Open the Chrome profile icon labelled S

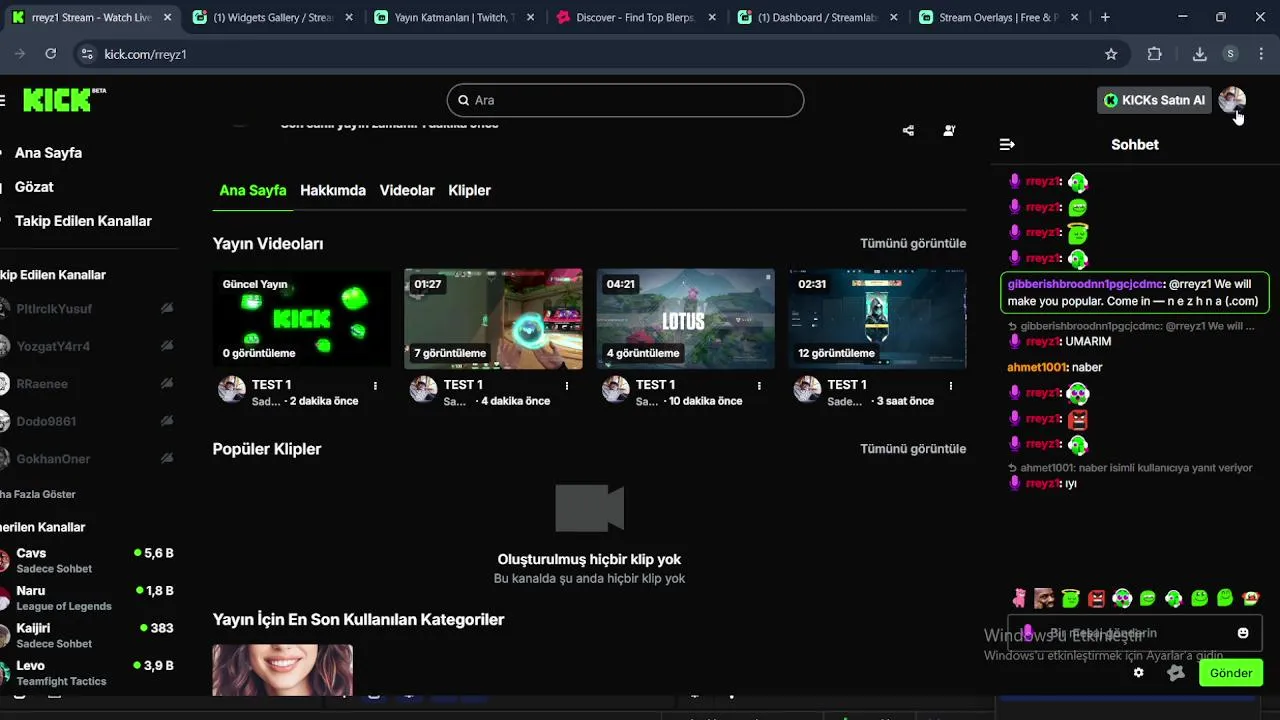pyautogui.click(x=1231, y=54)
